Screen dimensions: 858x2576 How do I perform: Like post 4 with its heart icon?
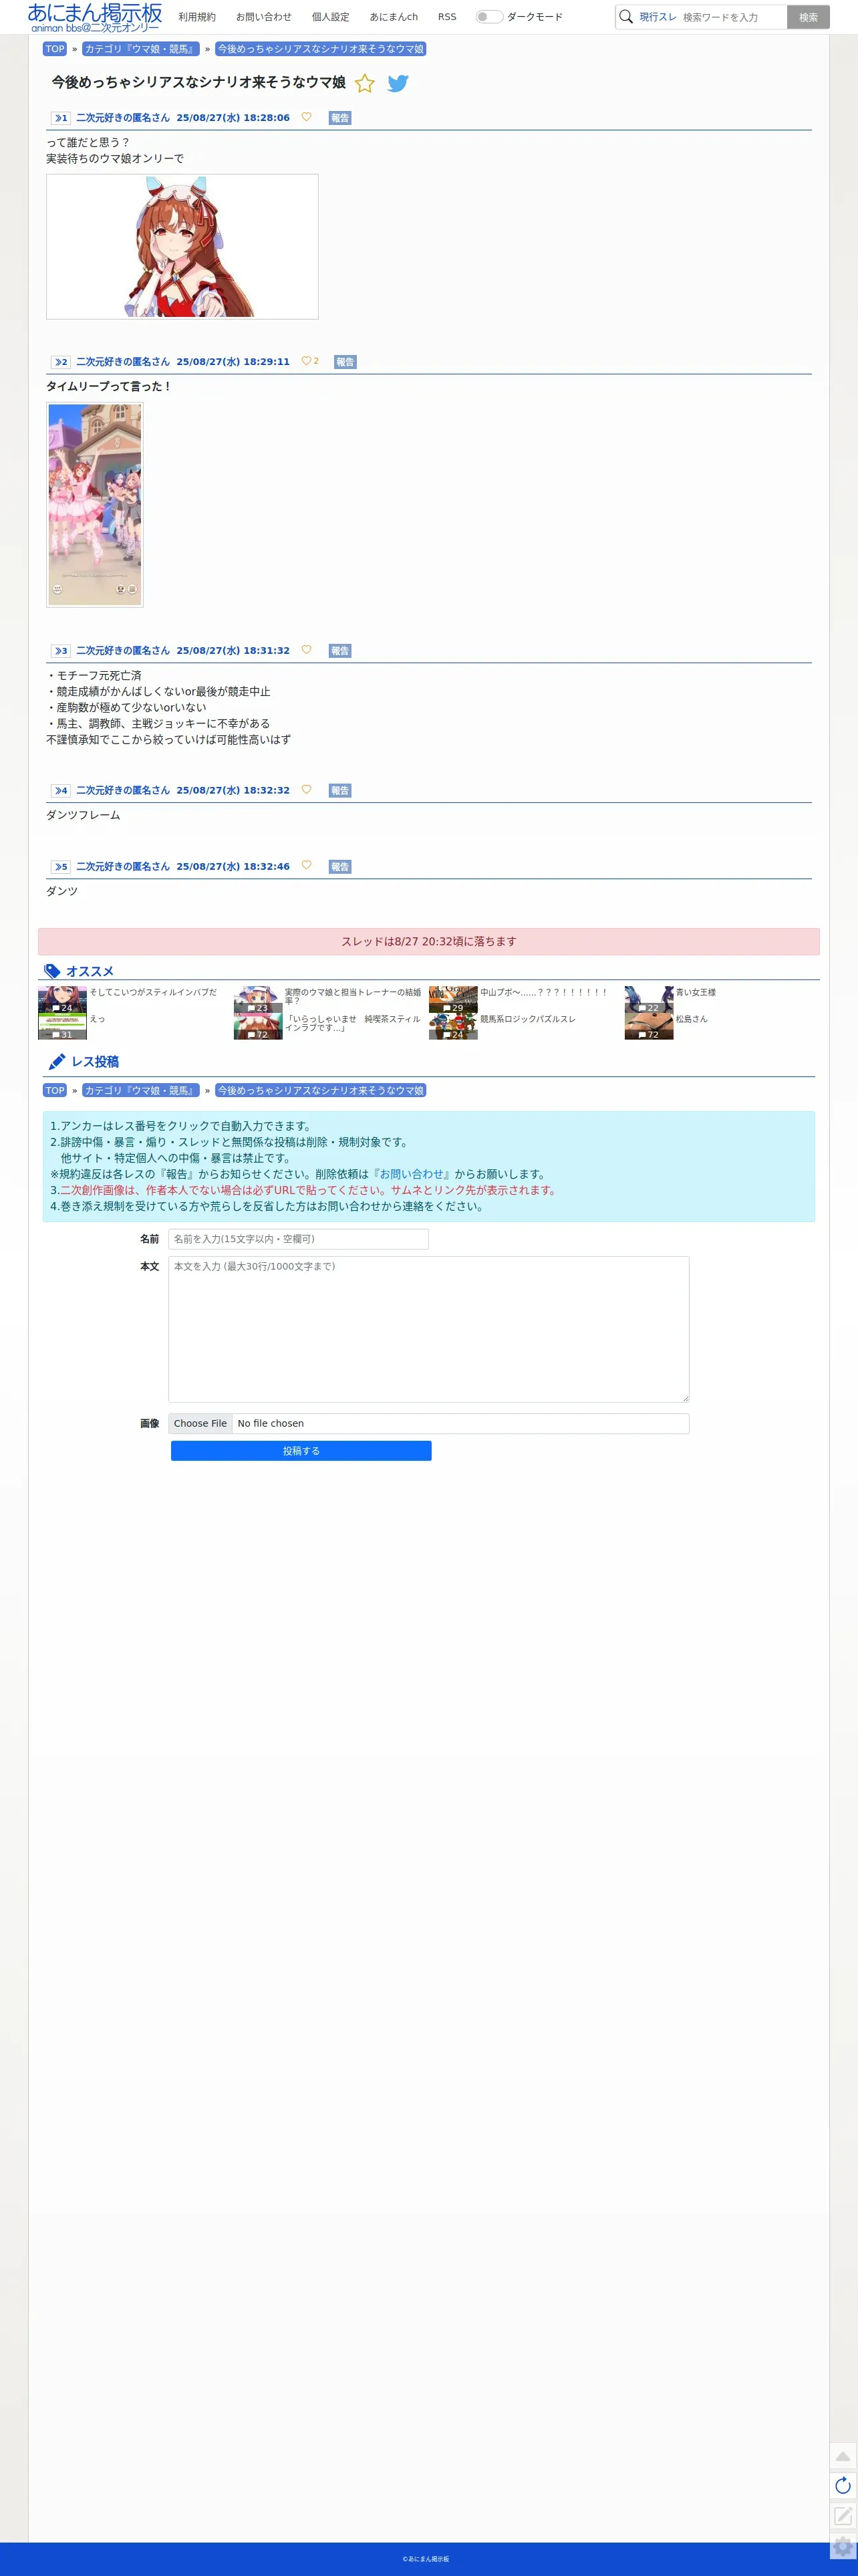306,790
